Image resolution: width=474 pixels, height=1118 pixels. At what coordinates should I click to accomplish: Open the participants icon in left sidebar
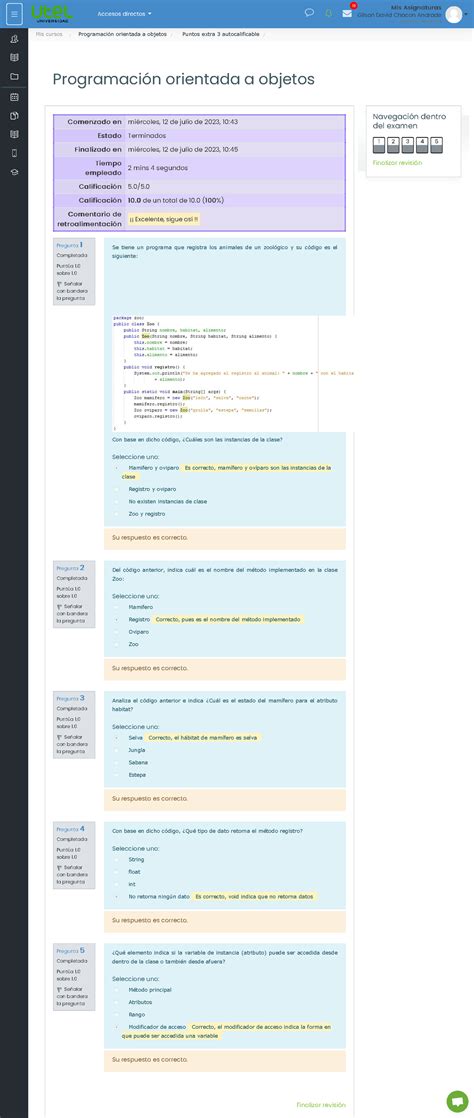click(x=14, y=39)
